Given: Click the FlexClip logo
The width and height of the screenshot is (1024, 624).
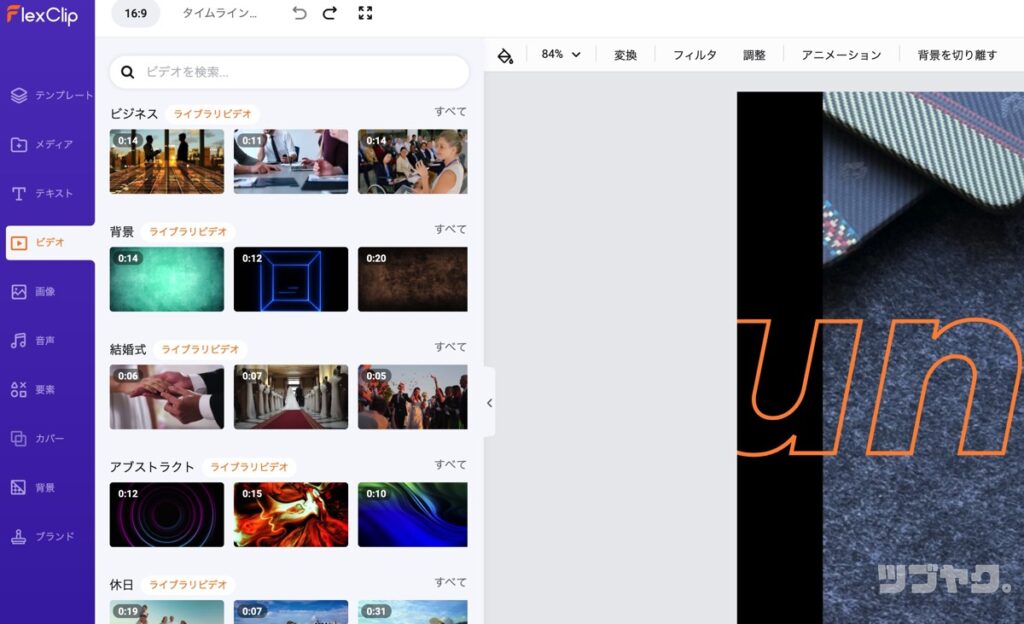Looking at the screenshot, I should pyautogui.click(x=42, y=14).
